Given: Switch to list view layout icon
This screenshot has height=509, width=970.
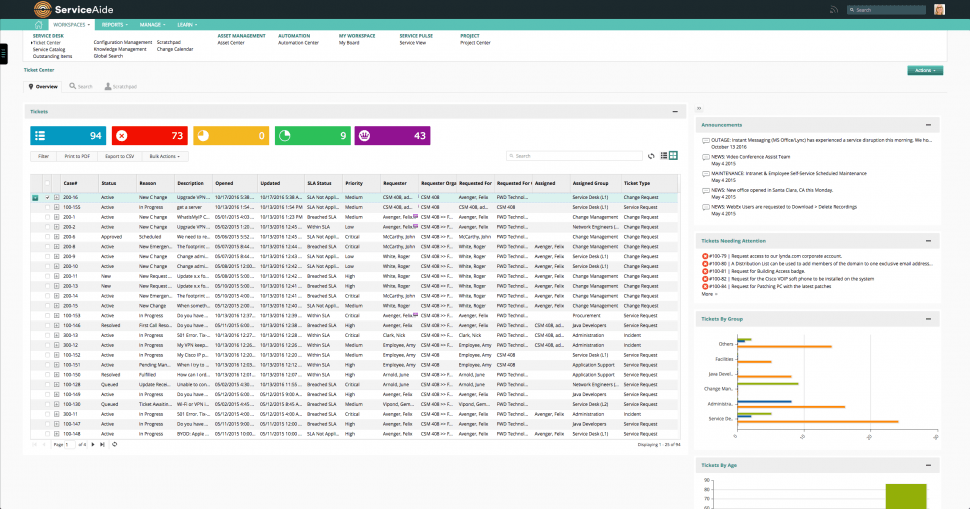Looking at the screenshot, I should [664, 156].
